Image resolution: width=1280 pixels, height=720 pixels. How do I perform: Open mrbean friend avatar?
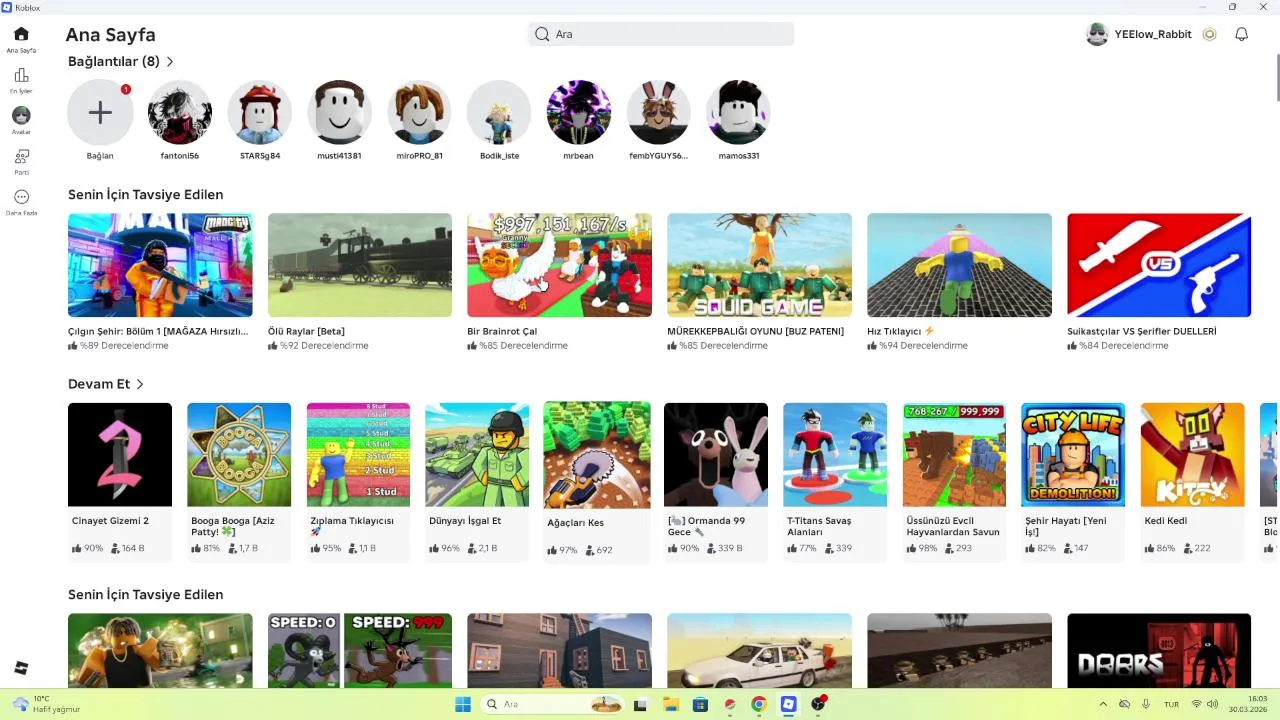(579, 112)
